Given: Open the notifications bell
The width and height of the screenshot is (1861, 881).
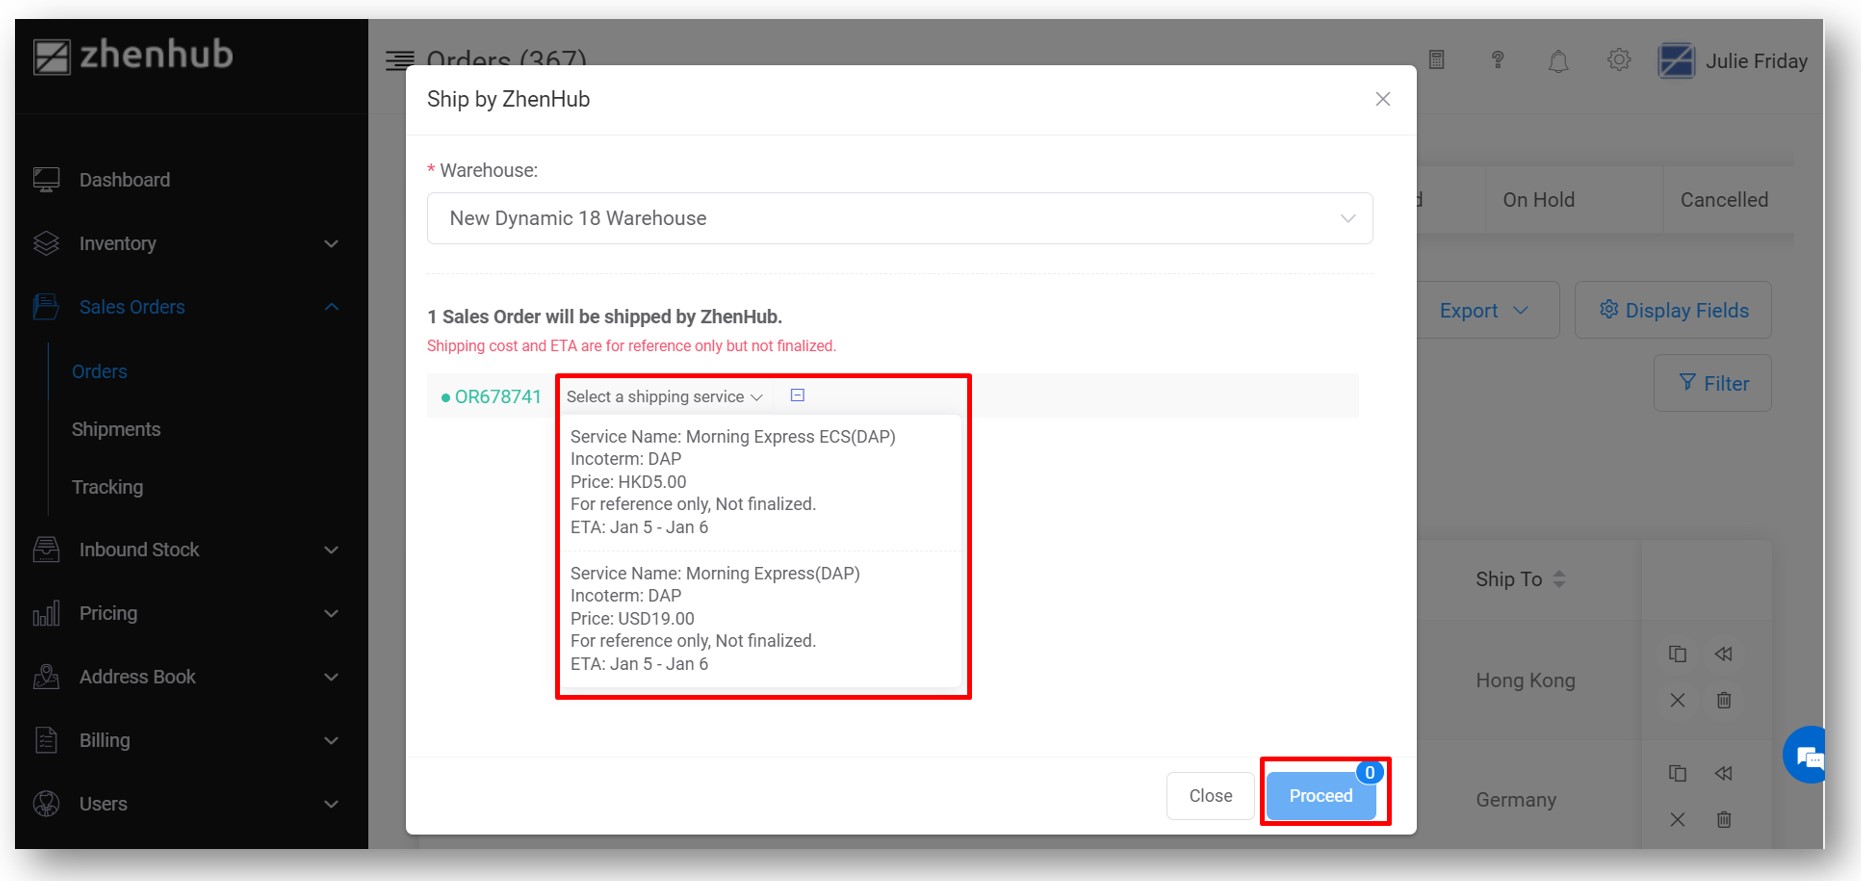Looking at the screenshot, I should pos(1558,61).
